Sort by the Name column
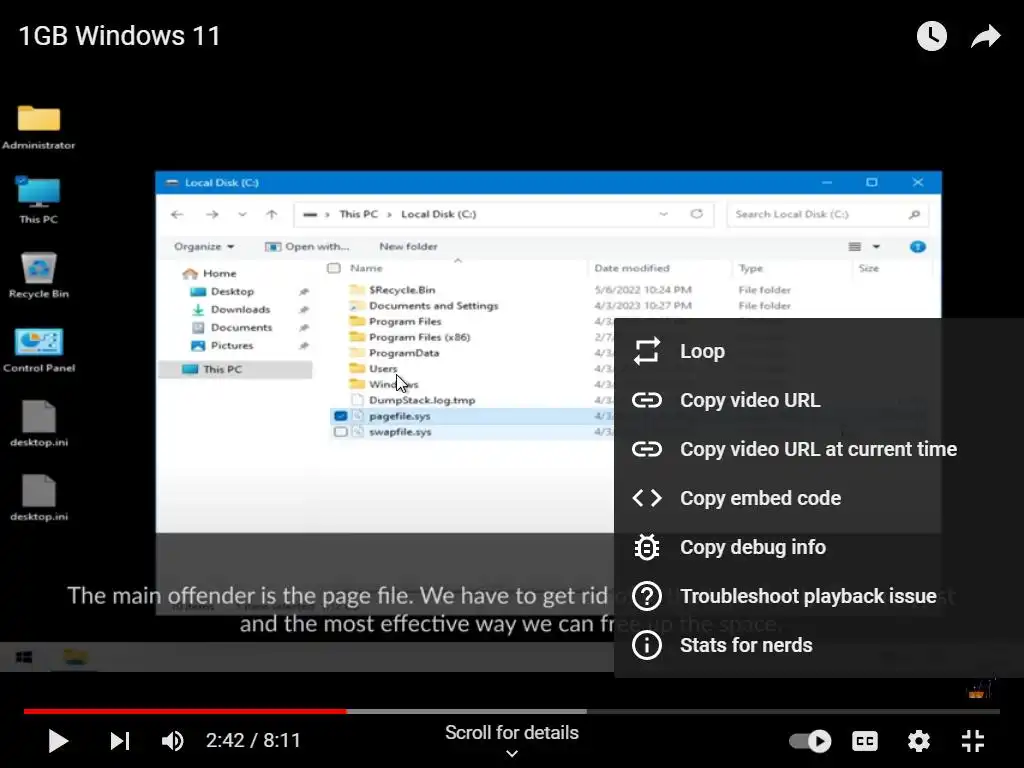1024x768 pixels. [366, 268]
